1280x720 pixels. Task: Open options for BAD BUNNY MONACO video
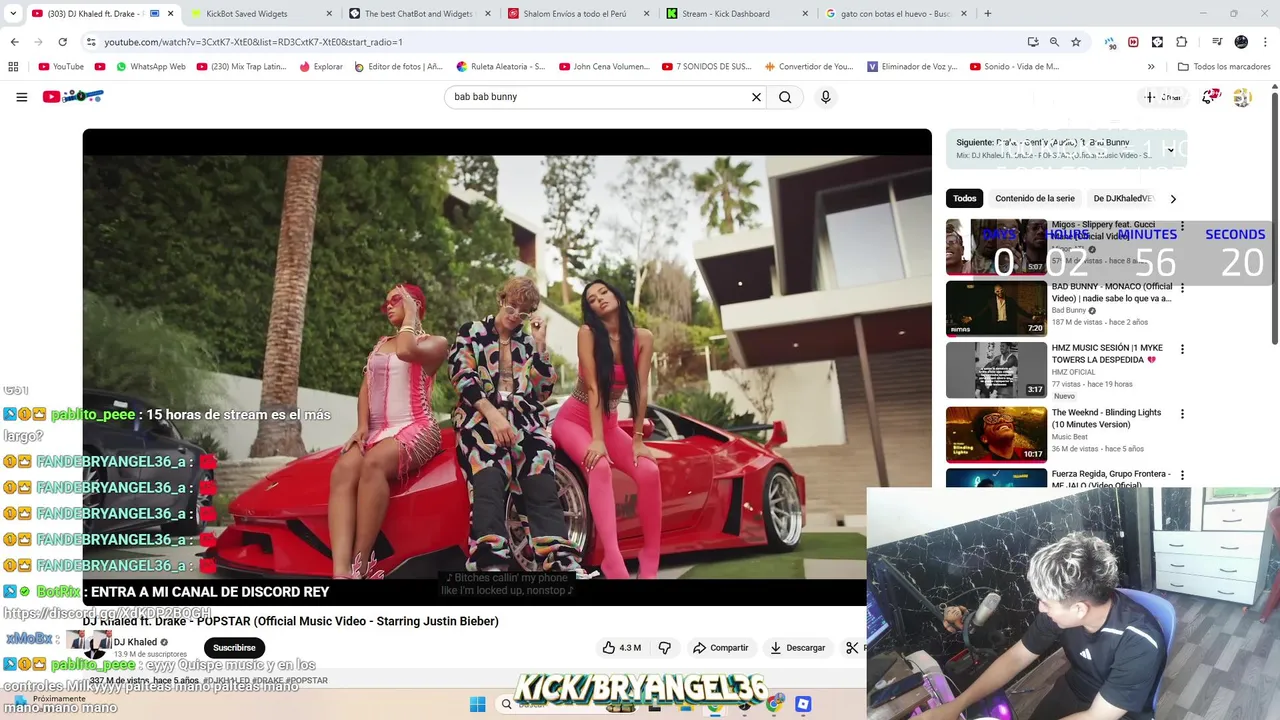pos(1182,288)
